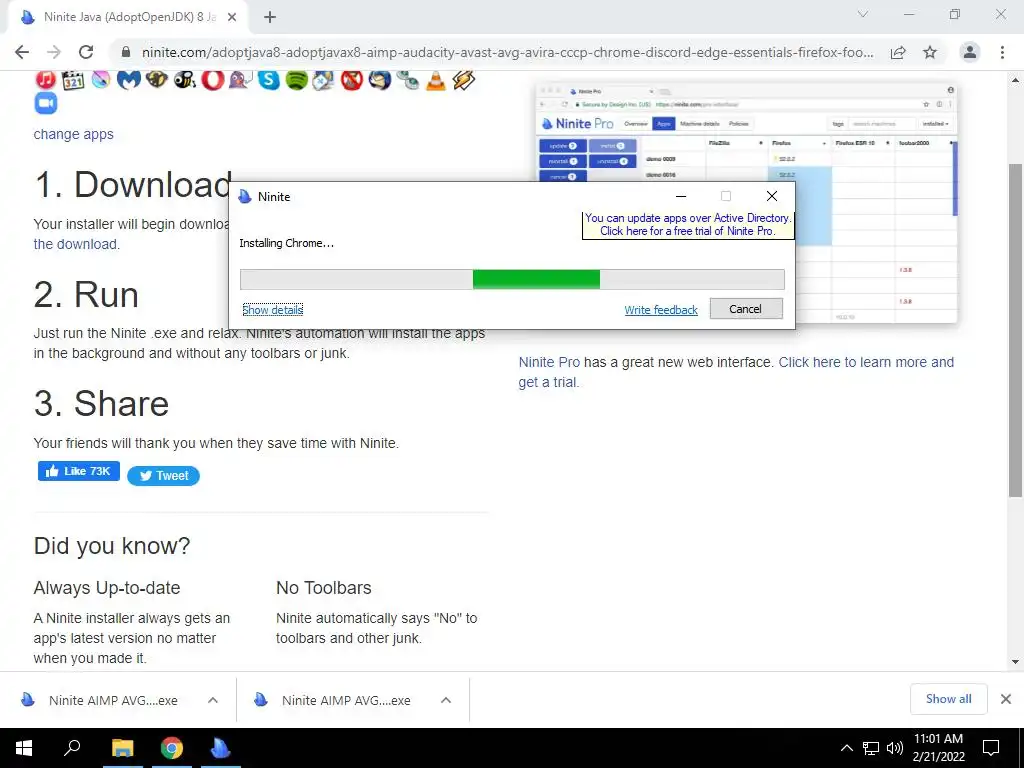Click the iTunes music note icon
The width and height of the screenshot is (1024, 768).
point(45,80)
